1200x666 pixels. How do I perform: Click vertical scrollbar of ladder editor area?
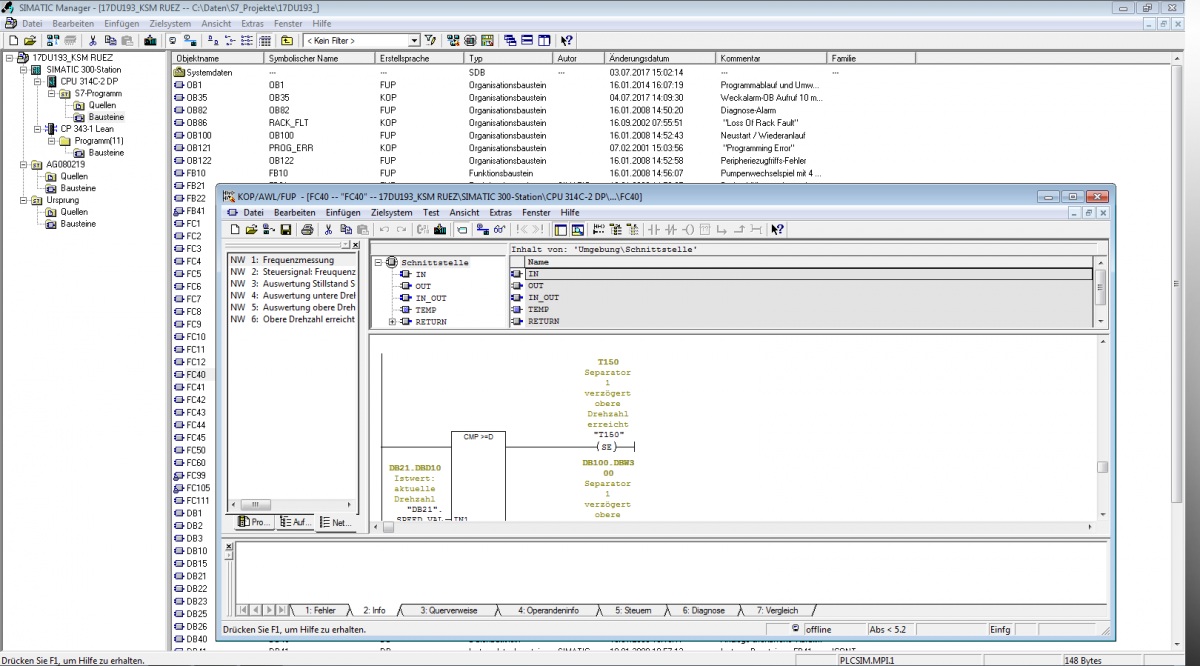[1102, 429]
